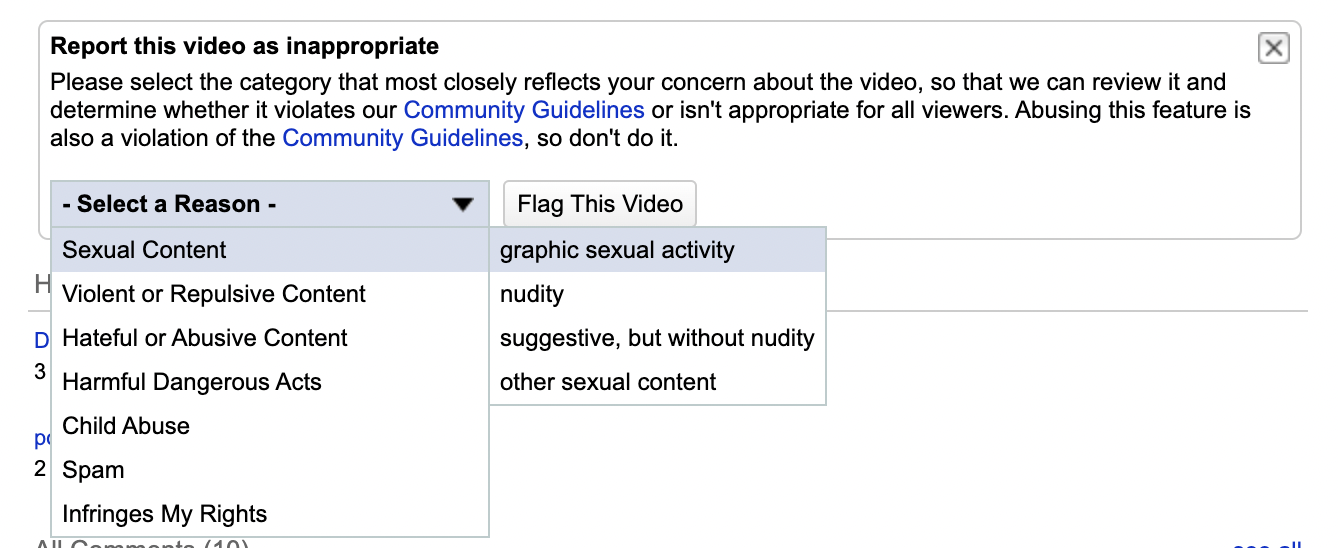
Task: Select Violent or Repulsive Content
Action: (x=214, y=294)
